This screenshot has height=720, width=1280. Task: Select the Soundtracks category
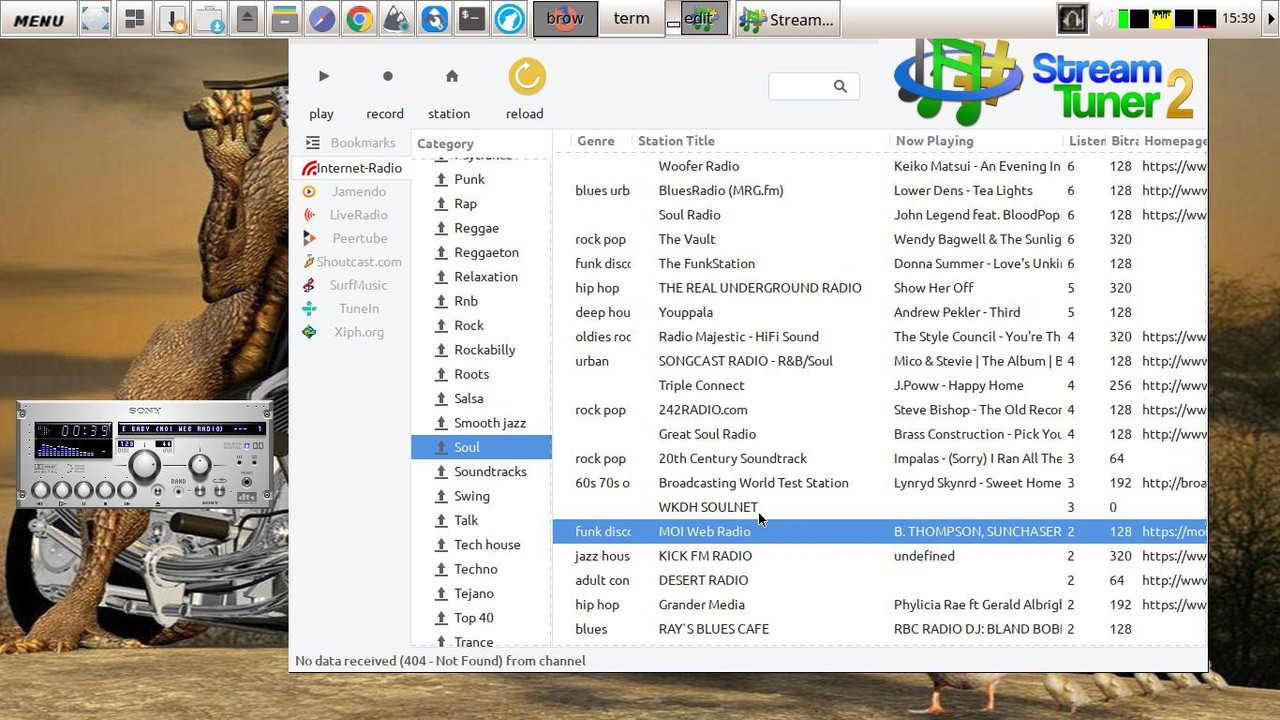(481, 471)
